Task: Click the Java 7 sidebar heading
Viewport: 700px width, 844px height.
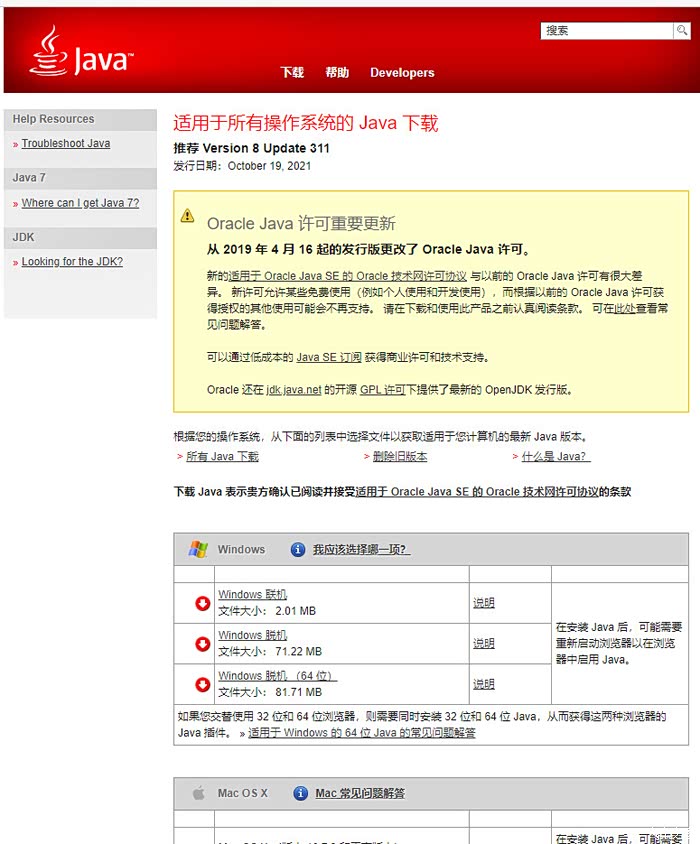Action: pyautogui.click(x=29, y=178)
